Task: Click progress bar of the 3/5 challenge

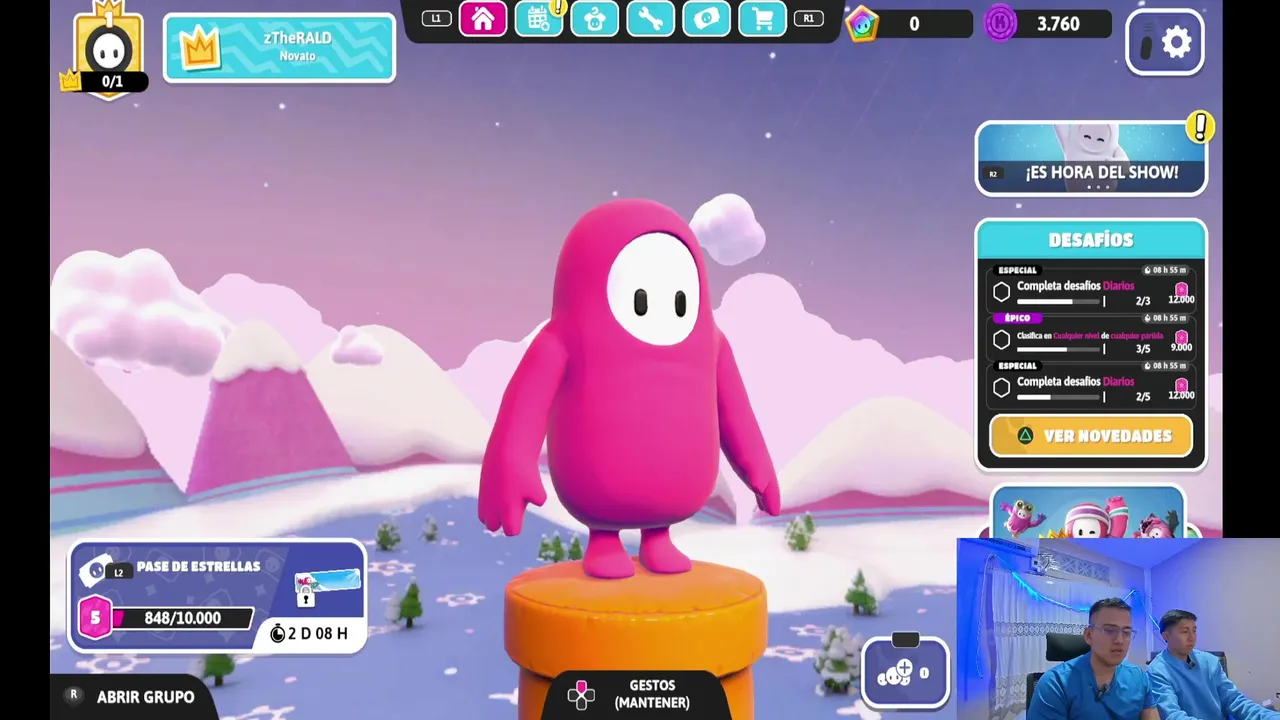Action: coord(1060,349)
